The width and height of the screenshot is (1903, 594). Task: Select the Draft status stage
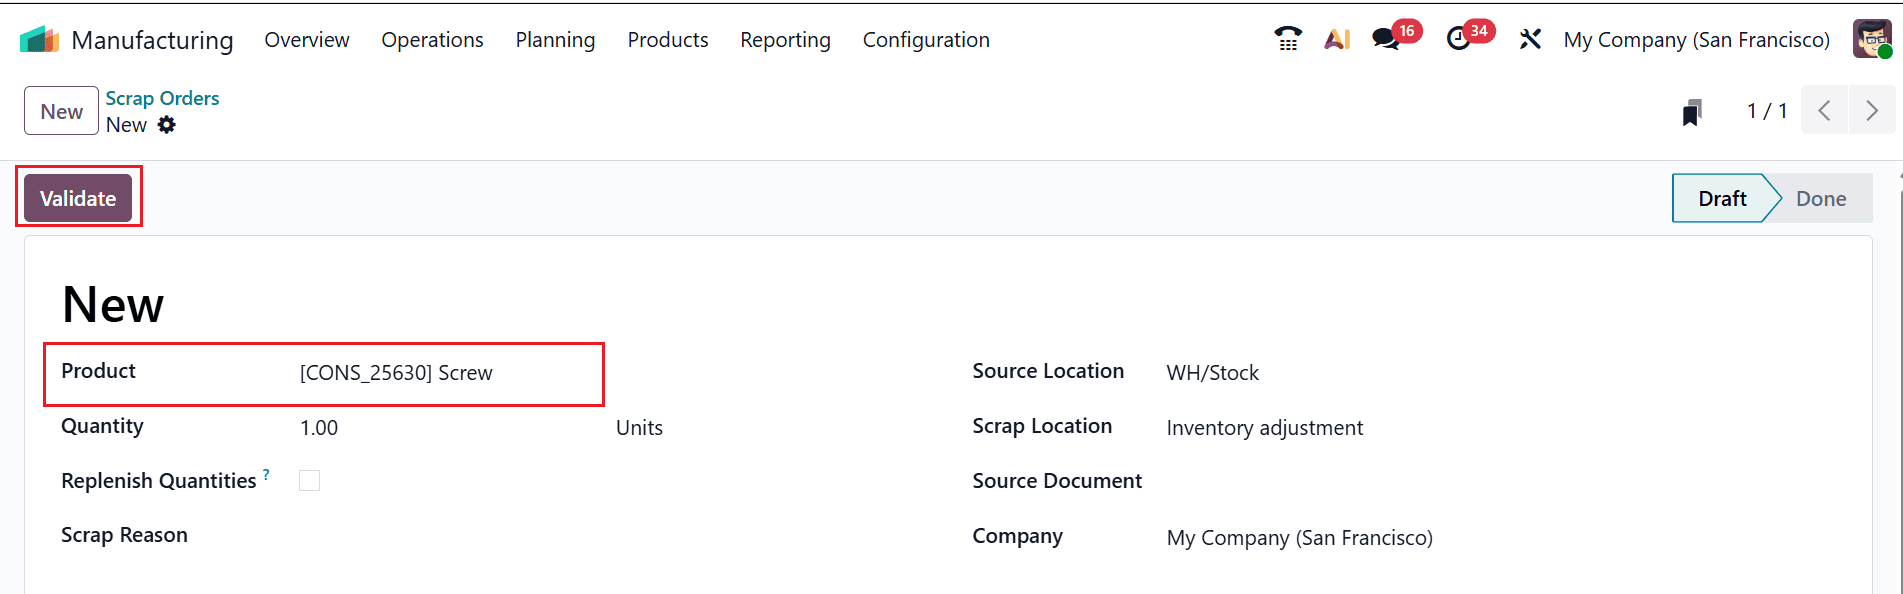(x=1722, y=198)
